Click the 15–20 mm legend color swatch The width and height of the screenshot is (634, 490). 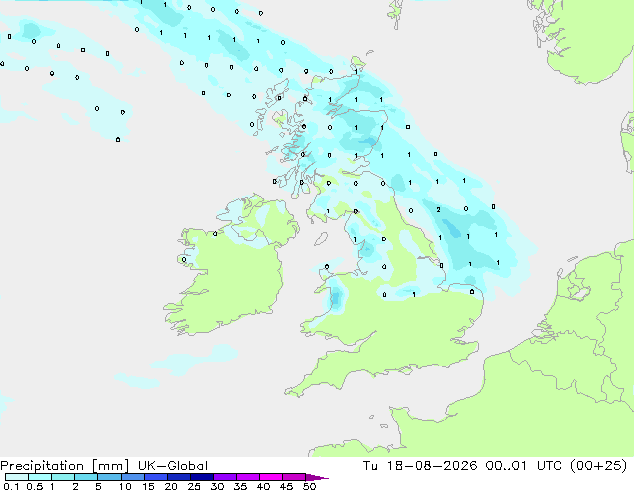tap(155, 477)
